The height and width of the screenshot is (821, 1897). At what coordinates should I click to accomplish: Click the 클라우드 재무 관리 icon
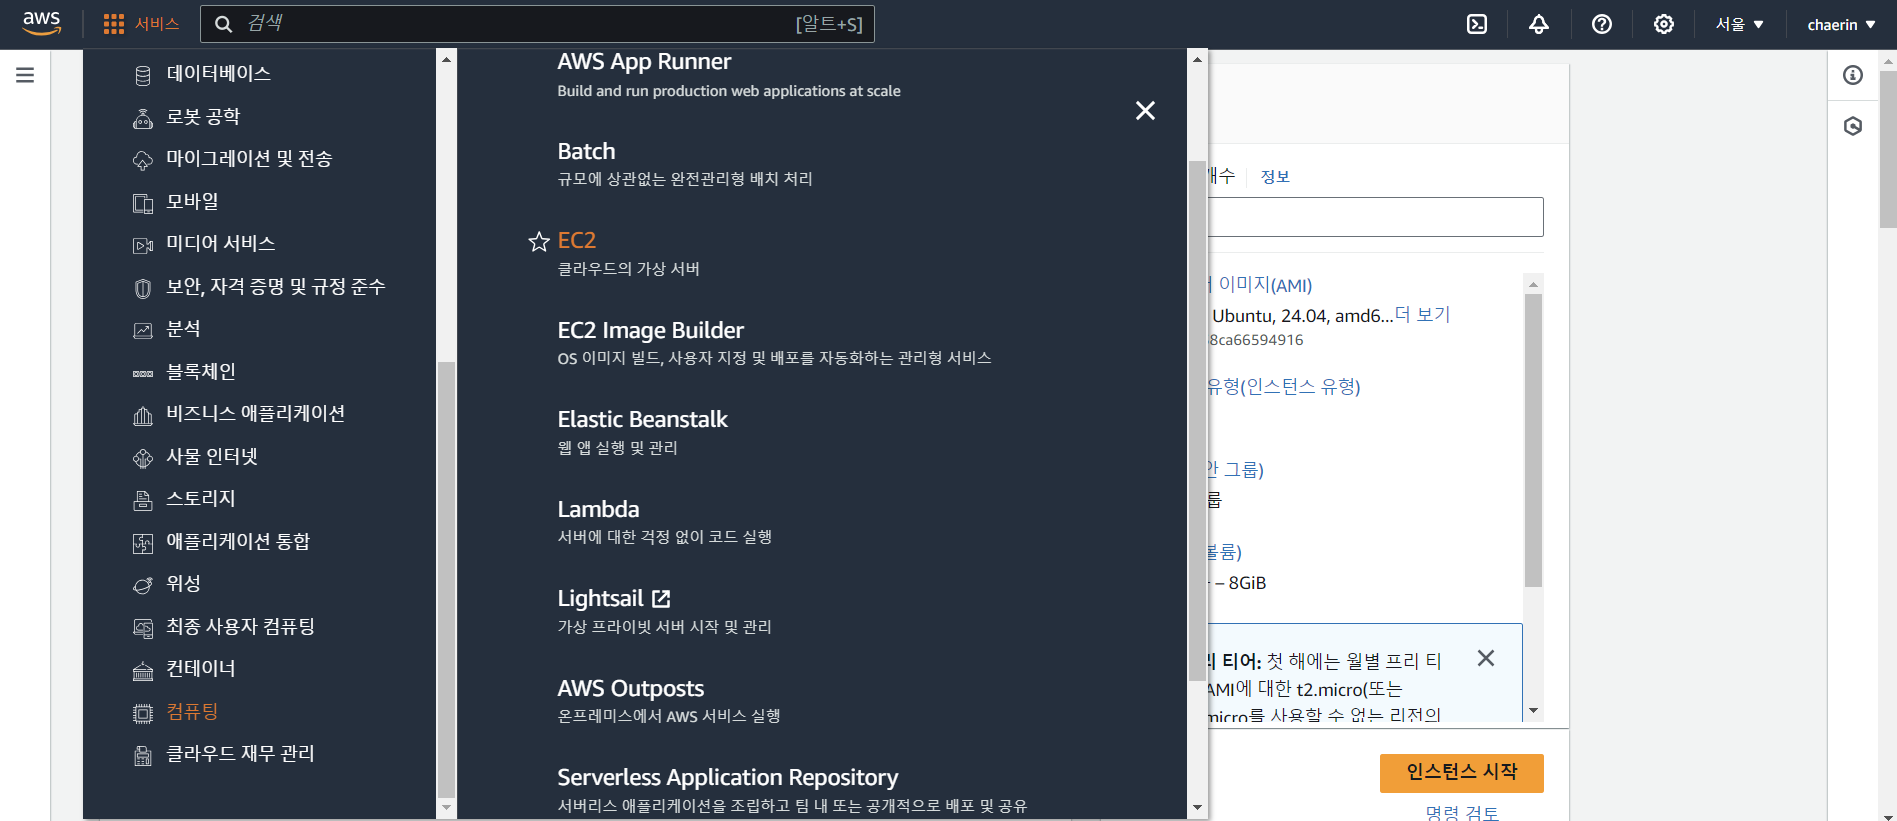(x=143, y=755)
